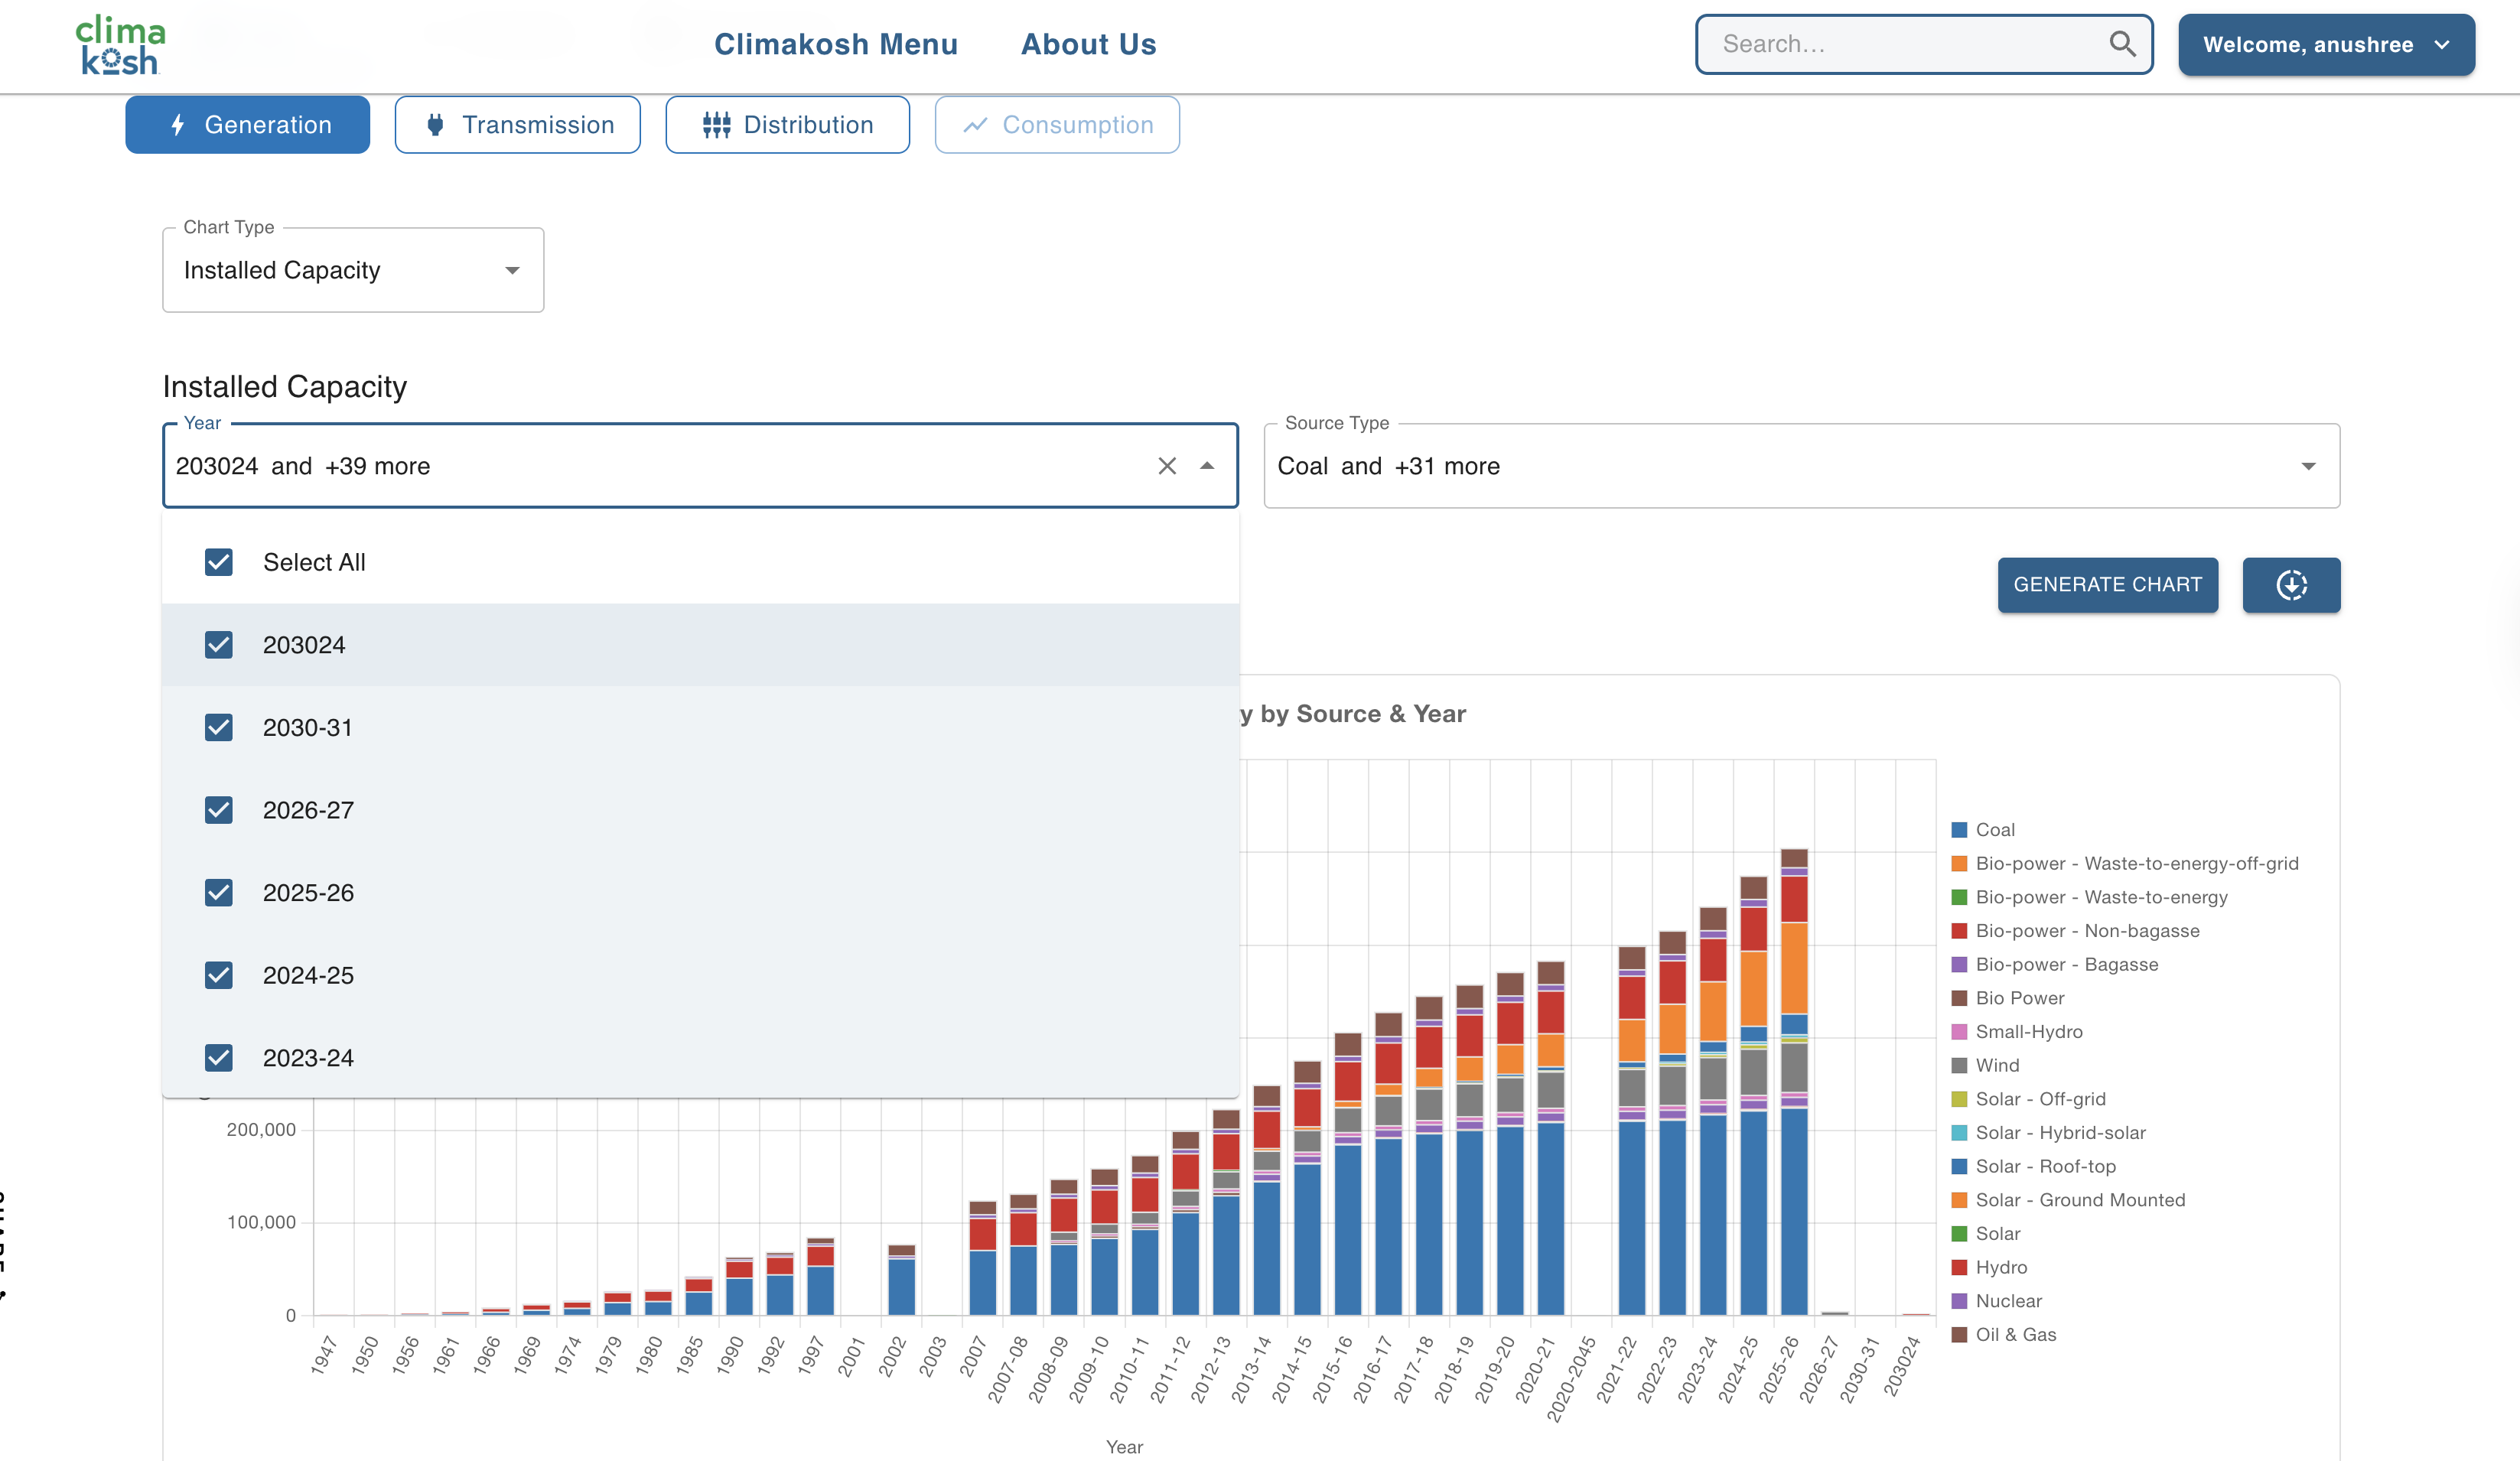Expand the Chart Type dropdown
The height and width of the screenshot is (1461, 2520).
point(353,271)
